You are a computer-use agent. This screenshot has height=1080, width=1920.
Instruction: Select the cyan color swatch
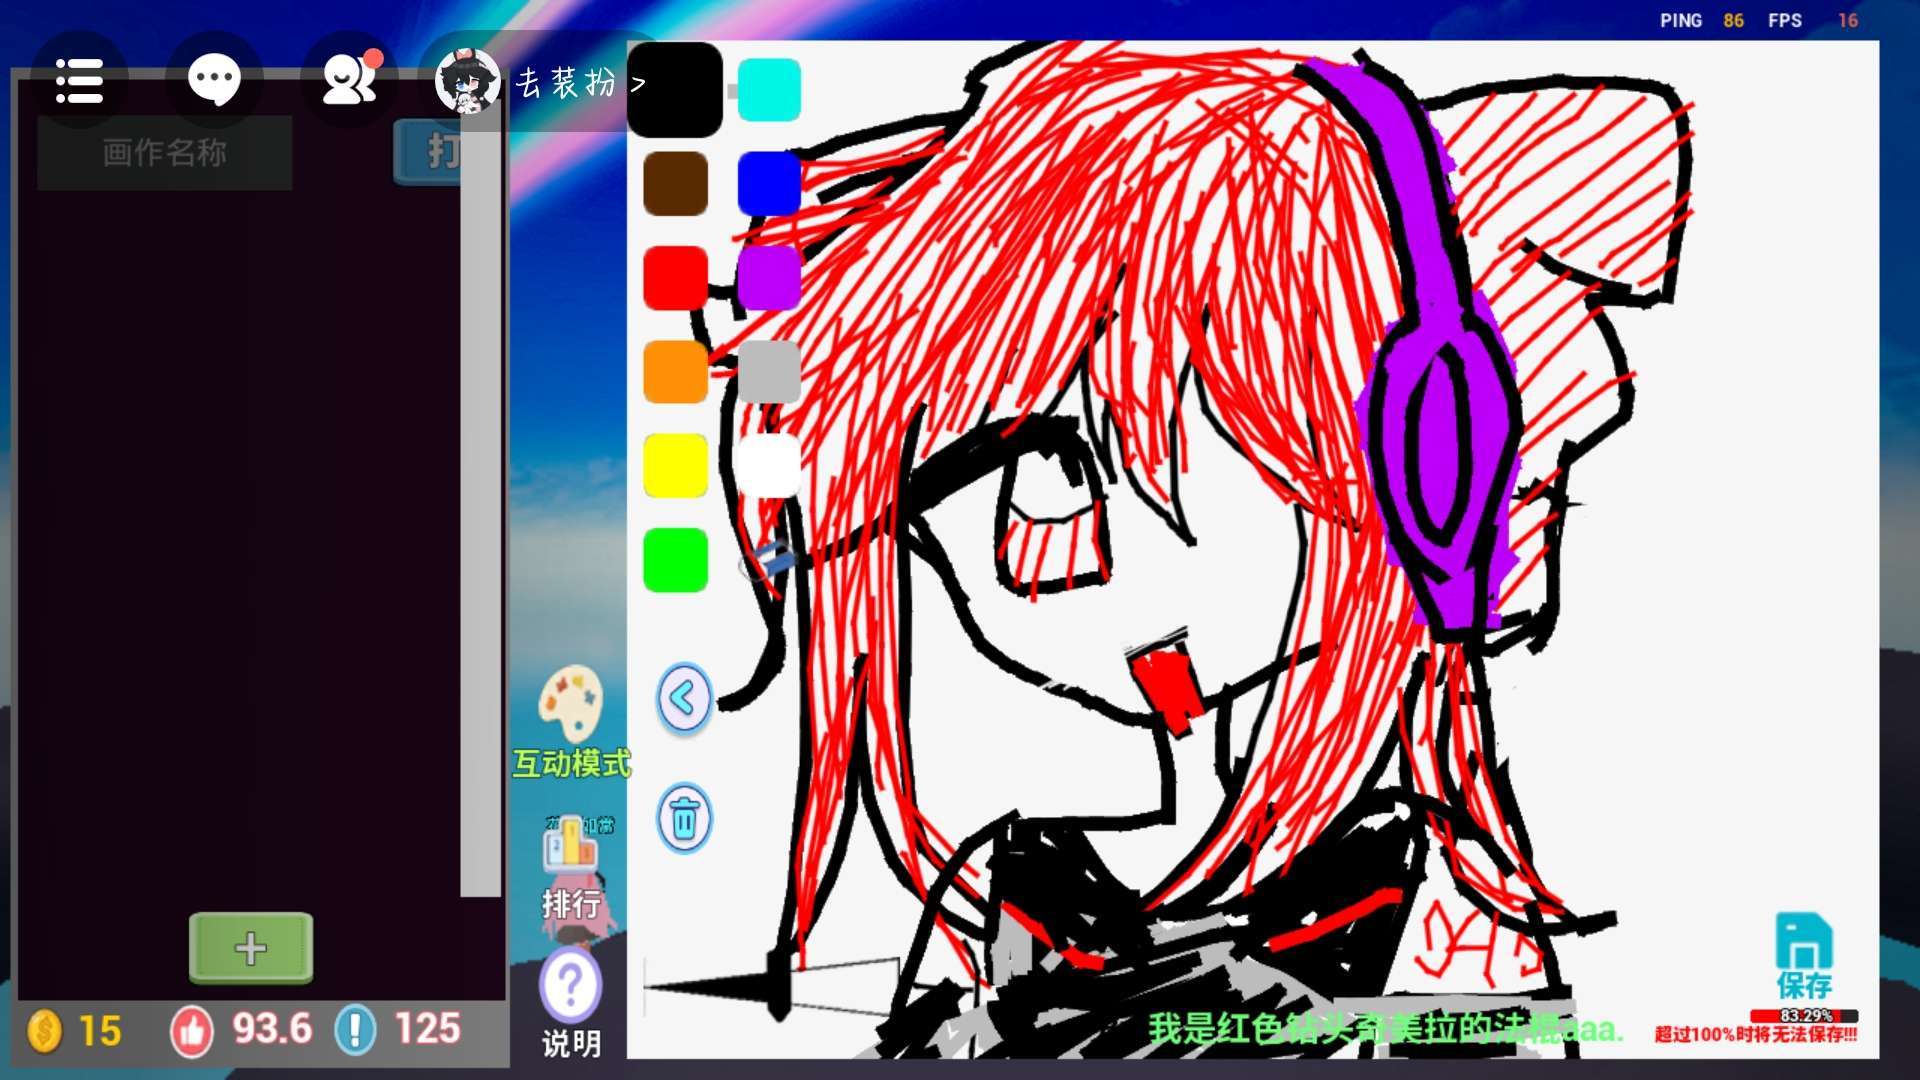tap(769, 90)
